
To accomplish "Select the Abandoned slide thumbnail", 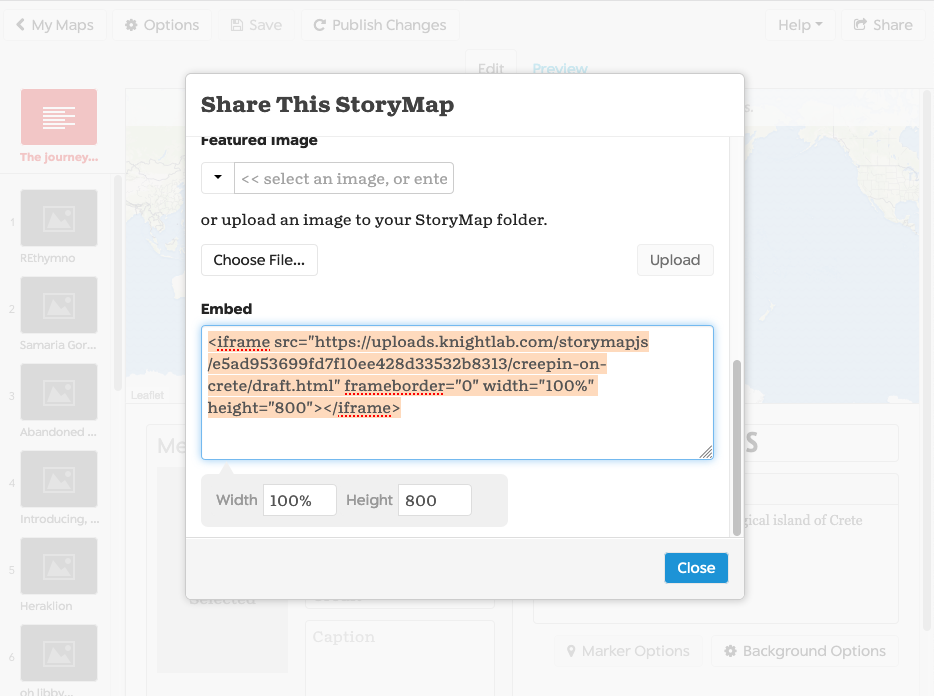I will click(x=59, y=392).
